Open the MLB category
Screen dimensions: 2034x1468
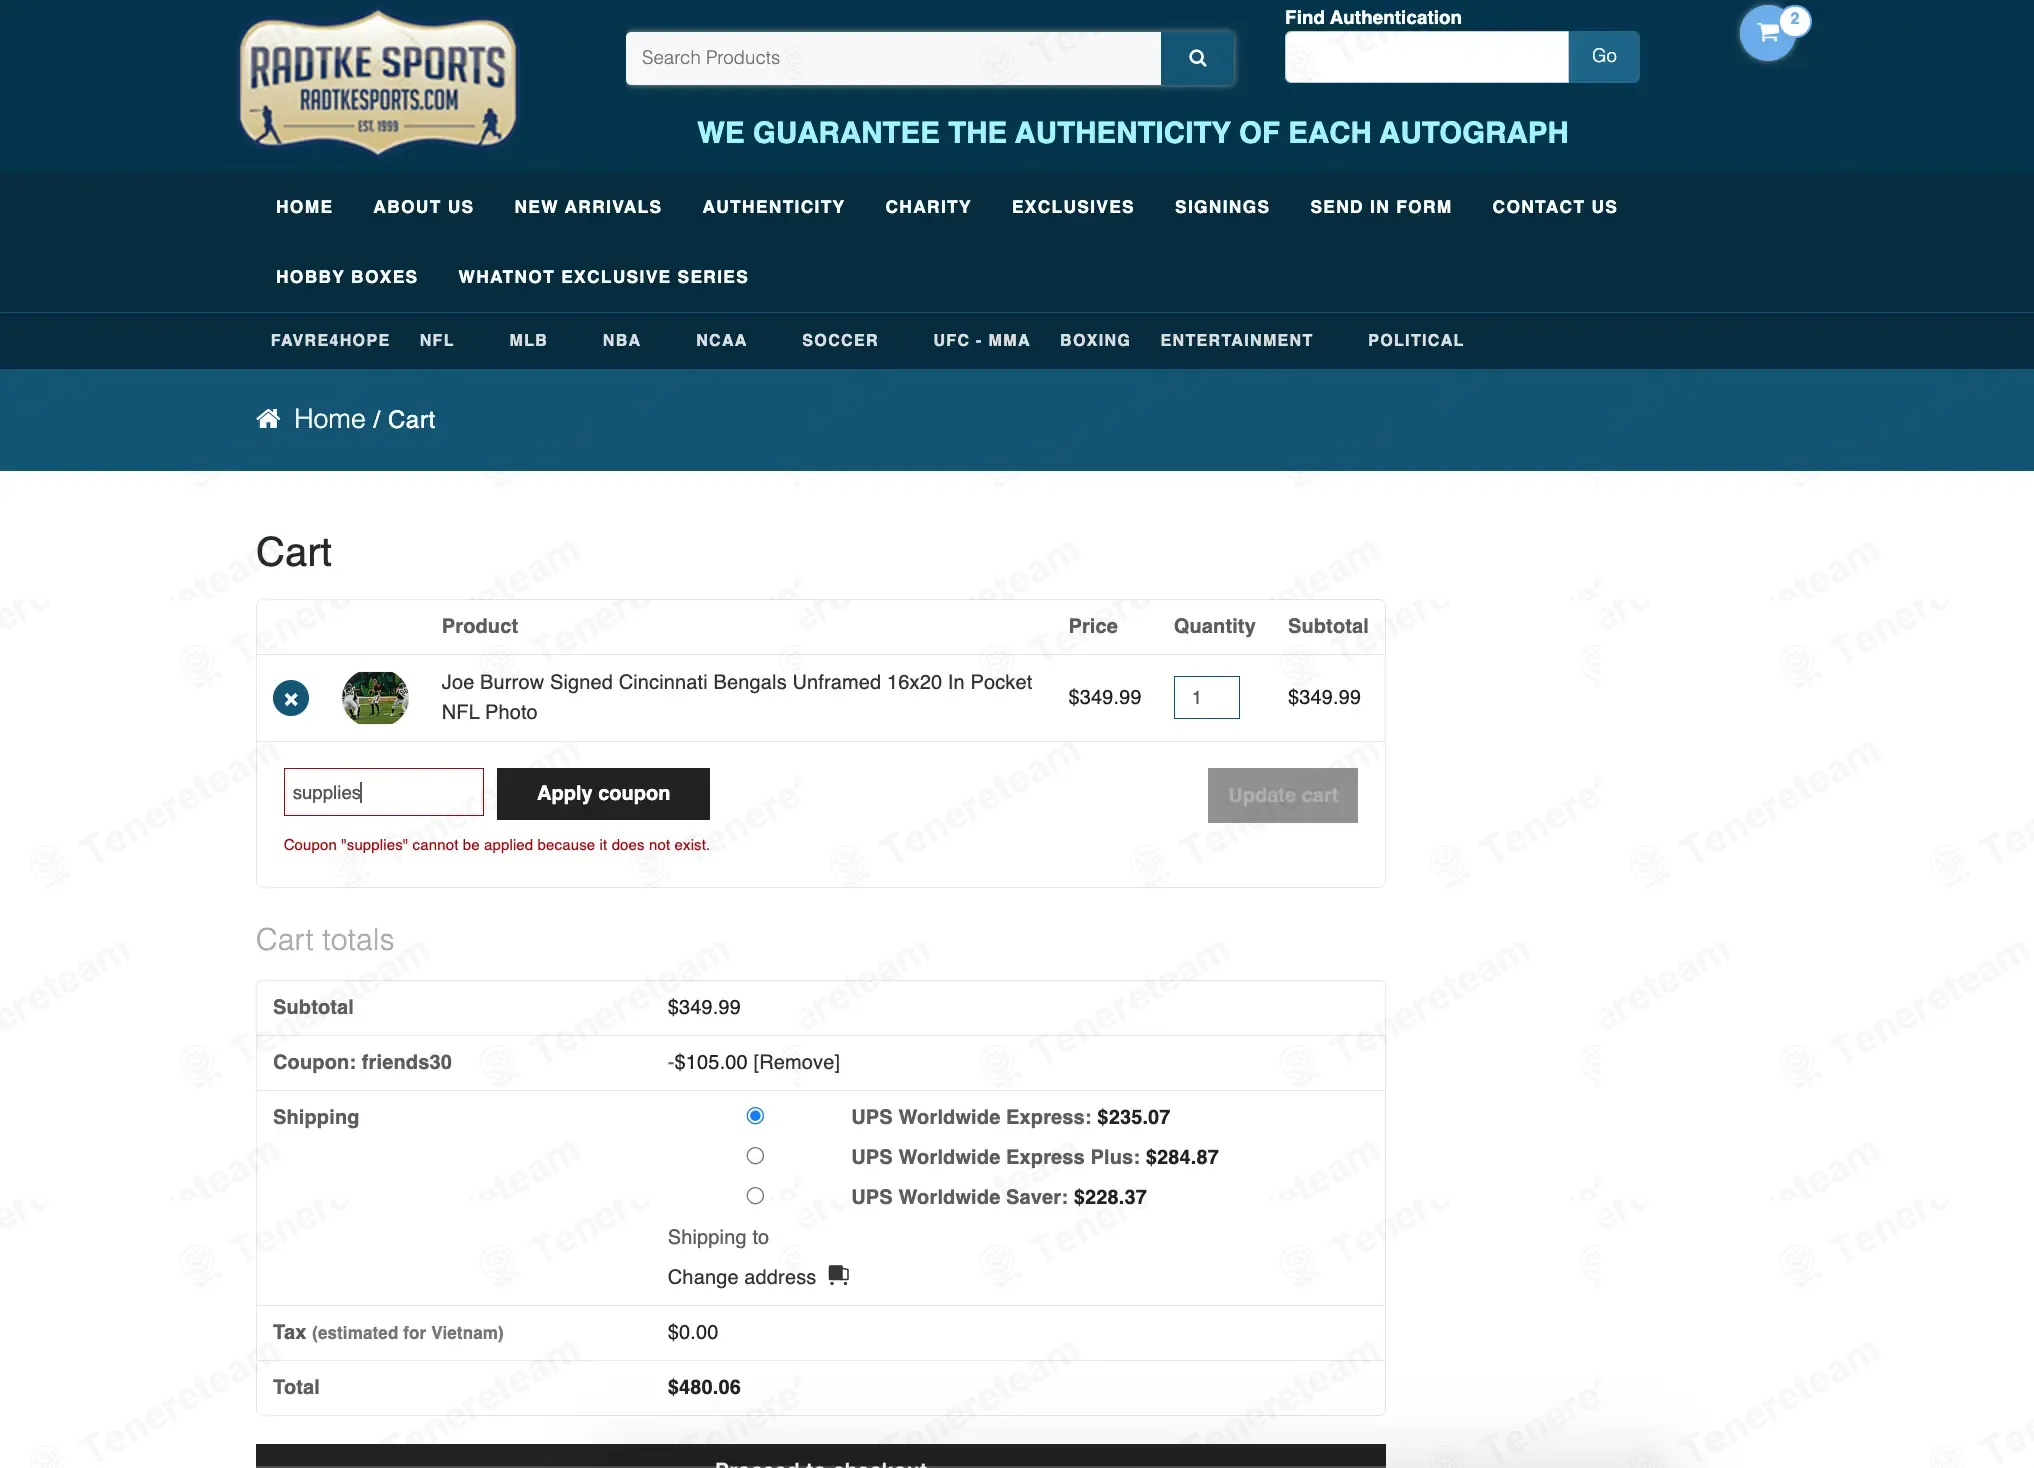528,340
